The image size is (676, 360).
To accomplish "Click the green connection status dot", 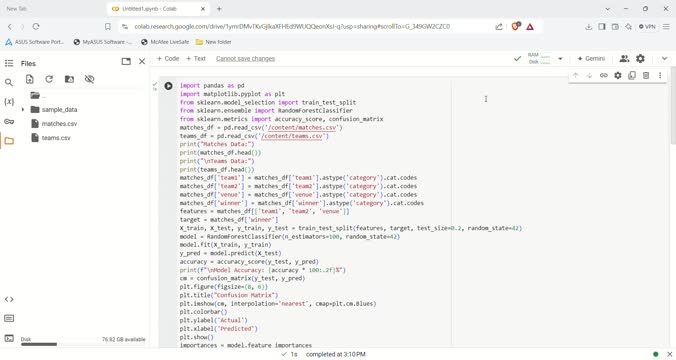I will pos(656,354).
